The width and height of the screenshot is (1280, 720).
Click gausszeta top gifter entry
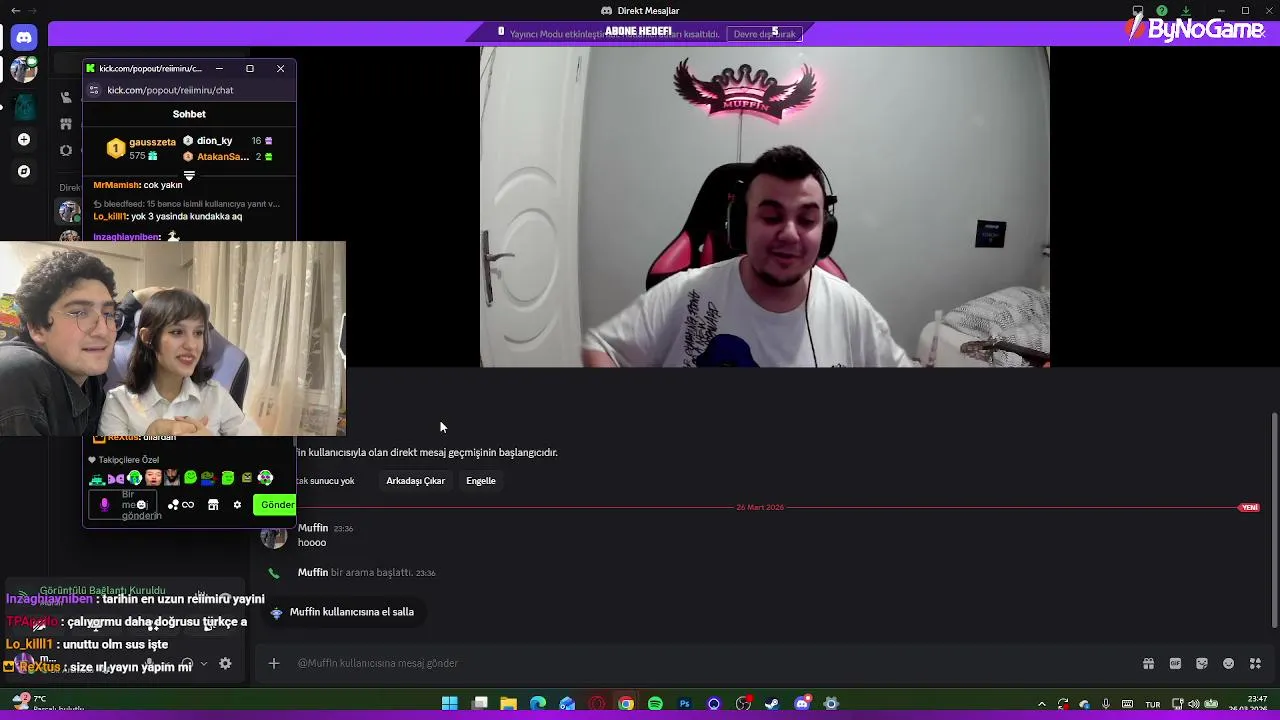point(141,149)
